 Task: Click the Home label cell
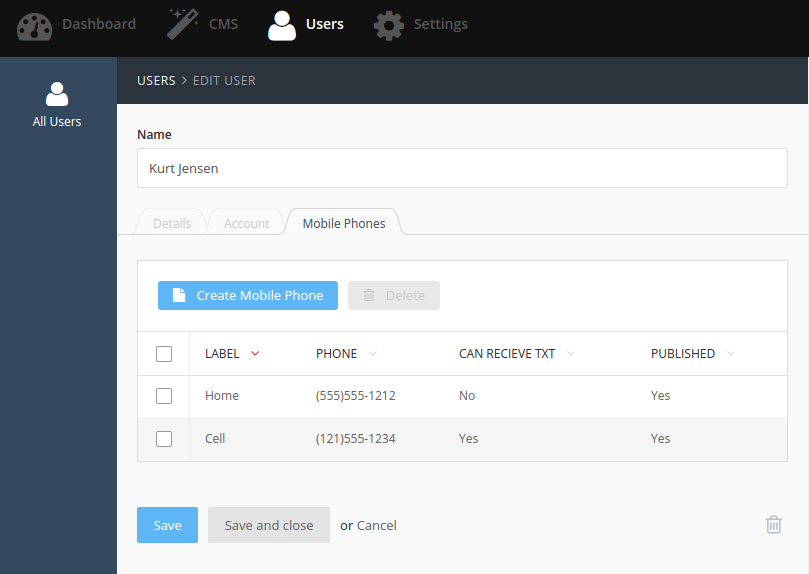[x=222, y=396]
